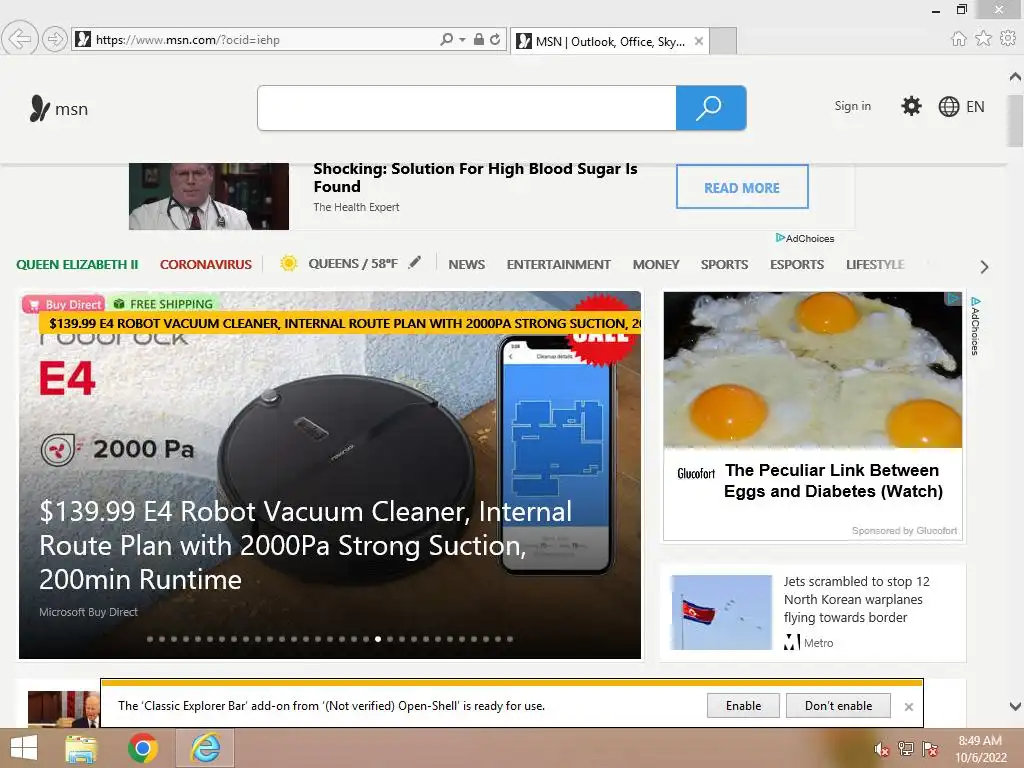Image resolution: width=1024 pixels, height=768 pixels.
Task: Open the North Korean flag thumbnail
Action: (x=721, y=613)
